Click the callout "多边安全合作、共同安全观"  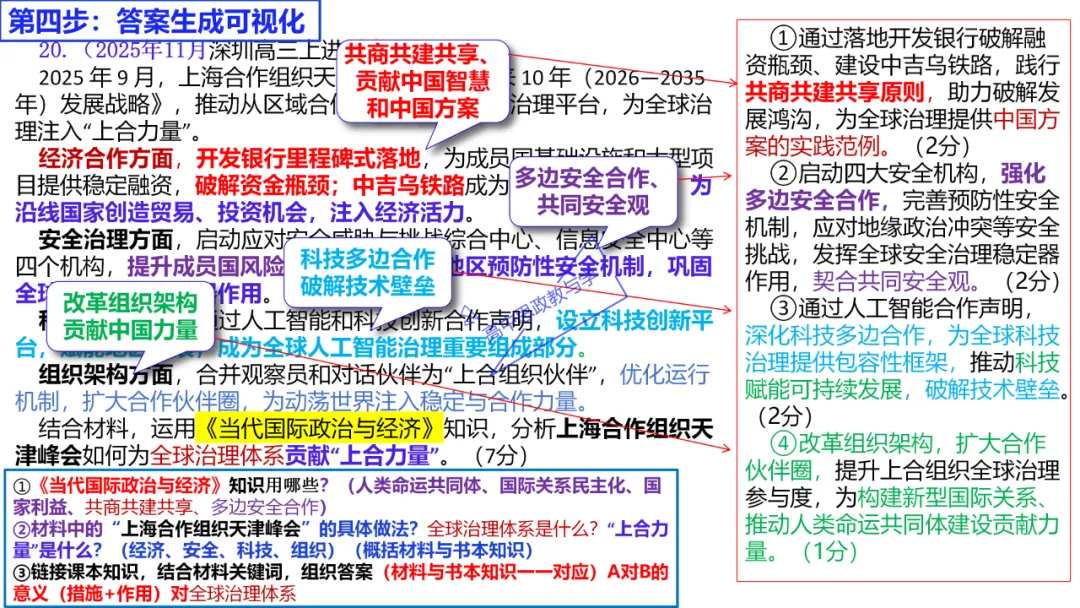click(x=593, y=191)
